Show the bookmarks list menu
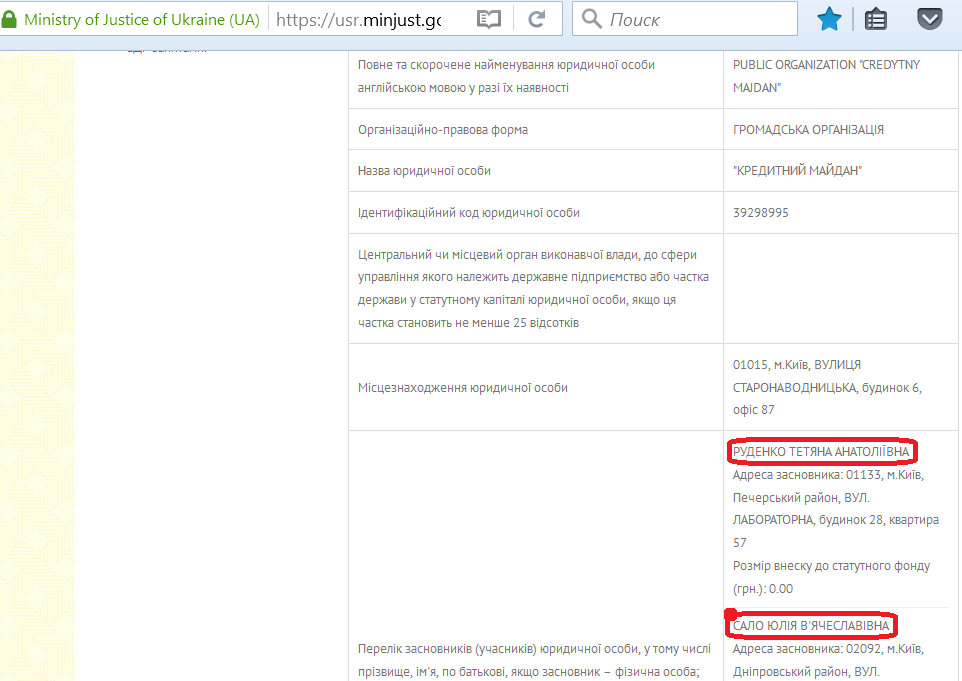This screenshot has height=681, width=962. click(877, 19)
